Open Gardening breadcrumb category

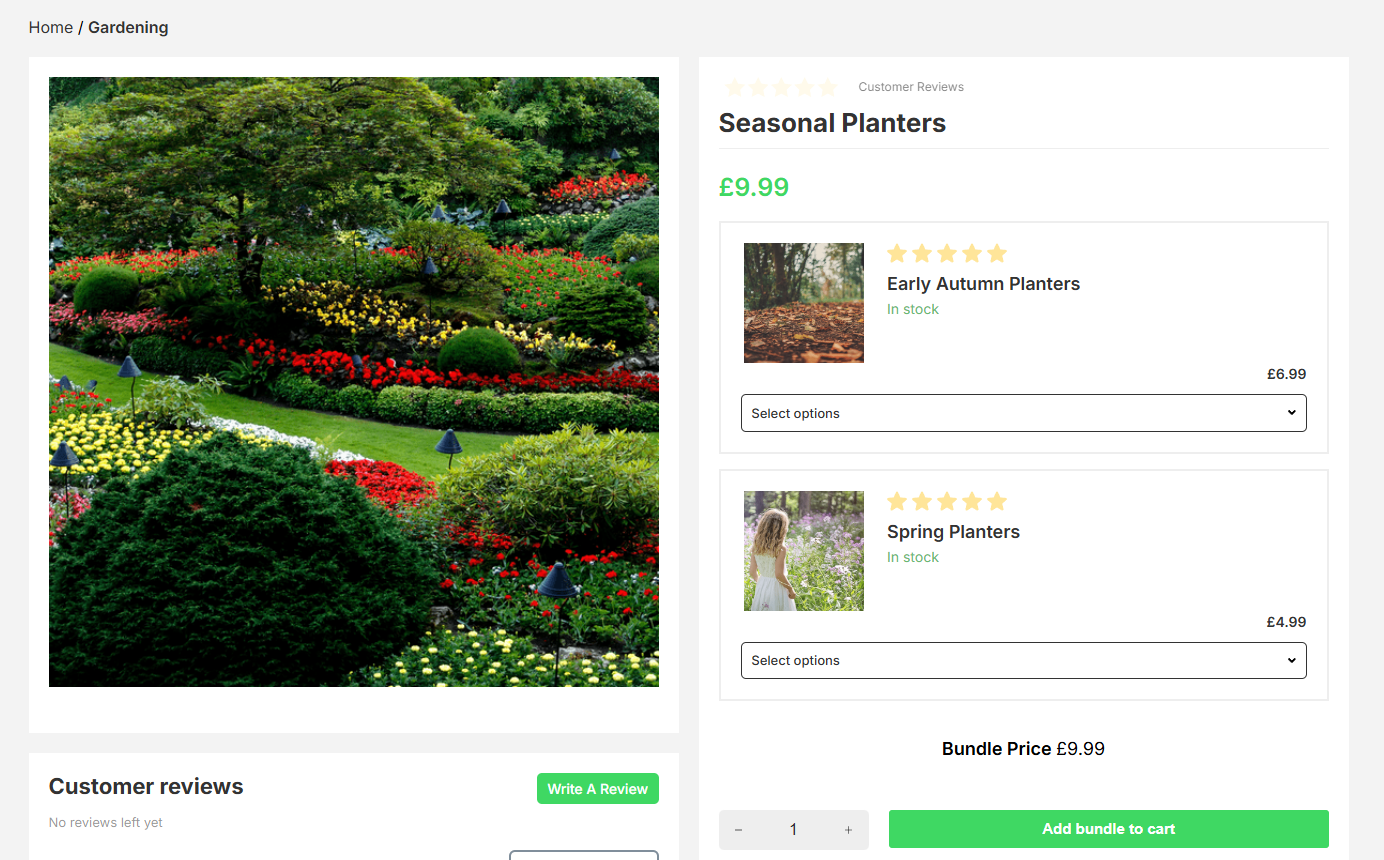tap(128, 27)
